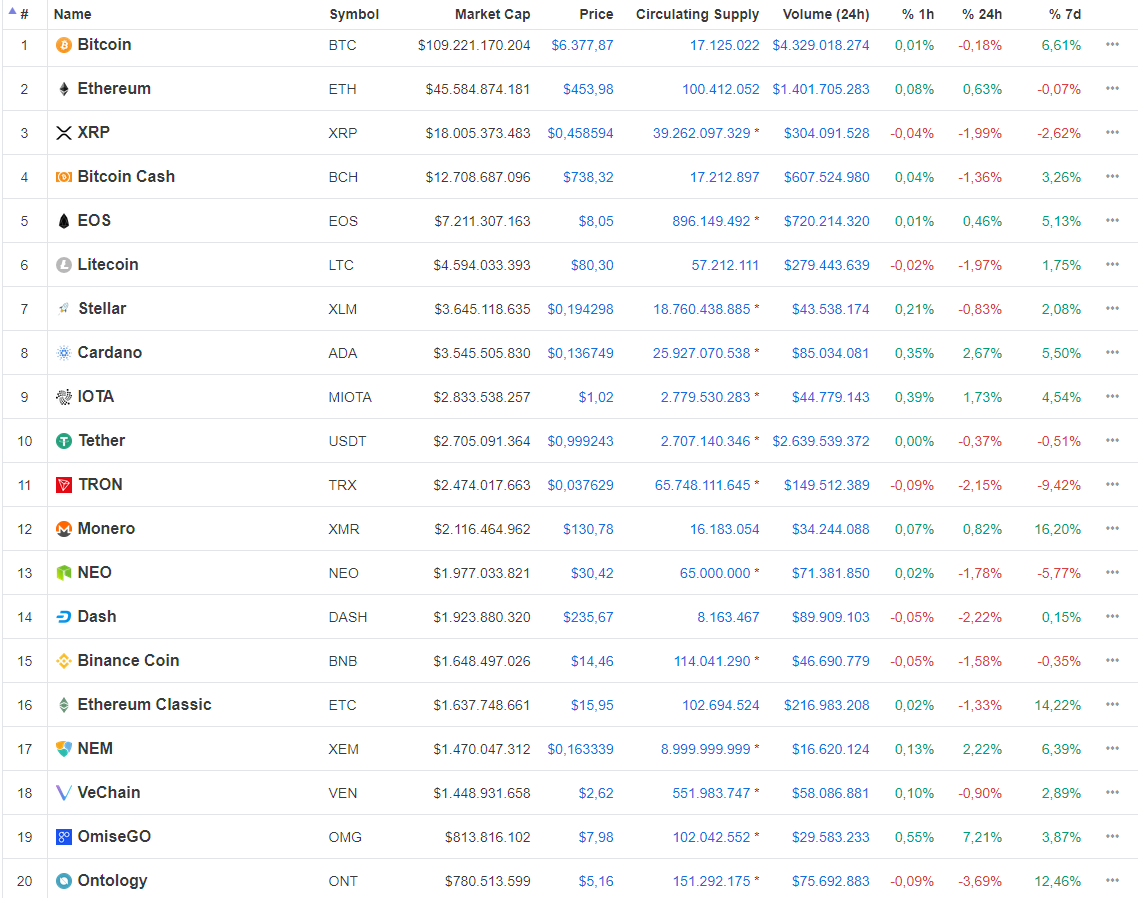
Task: Click the Tether logo icon
Action: pyautogui.click(x=64, y=441)
